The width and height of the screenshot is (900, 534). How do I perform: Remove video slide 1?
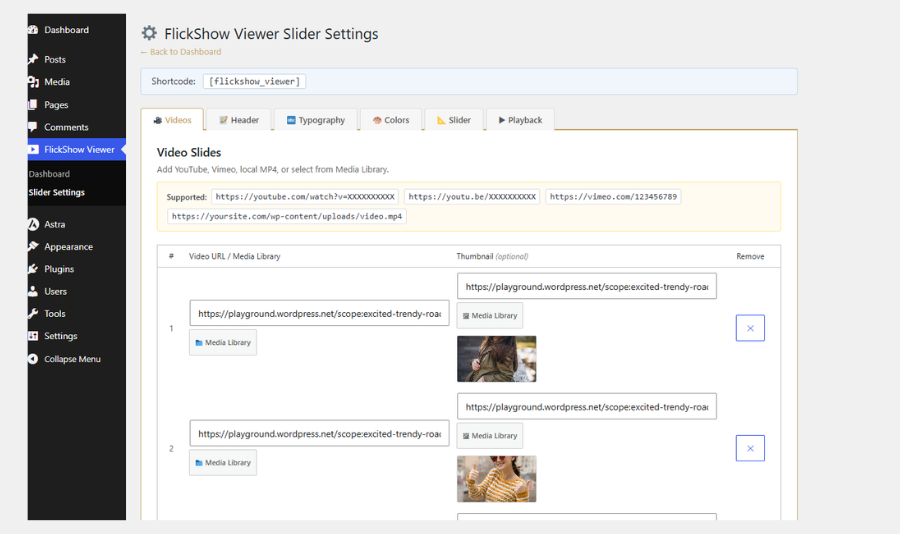click(750, 328)
